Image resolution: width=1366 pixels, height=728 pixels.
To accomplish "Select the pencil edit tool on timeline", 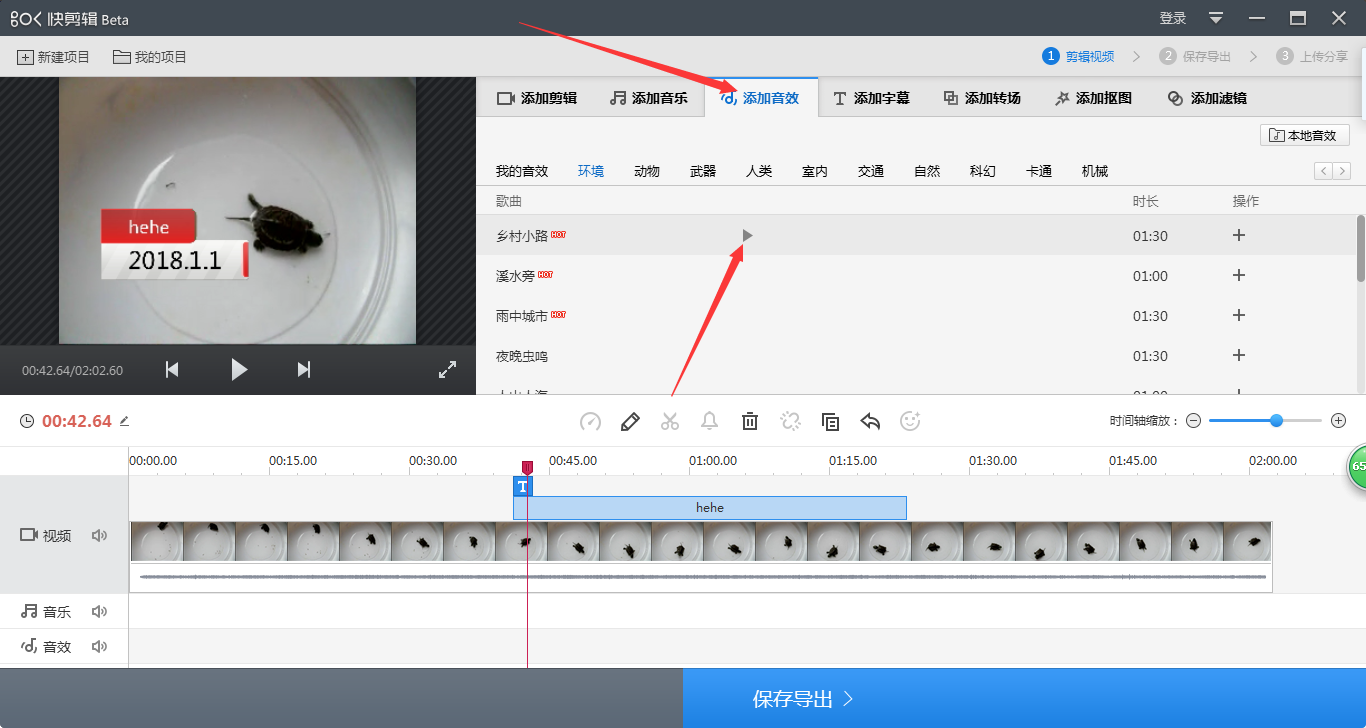I will tap(630, 421).
